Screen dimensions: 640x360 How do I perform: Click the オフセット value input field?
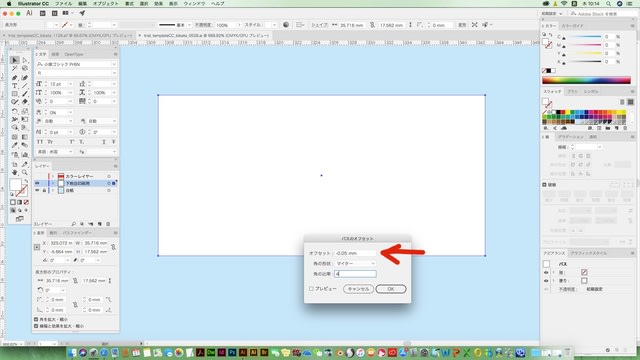pos(355,253)
